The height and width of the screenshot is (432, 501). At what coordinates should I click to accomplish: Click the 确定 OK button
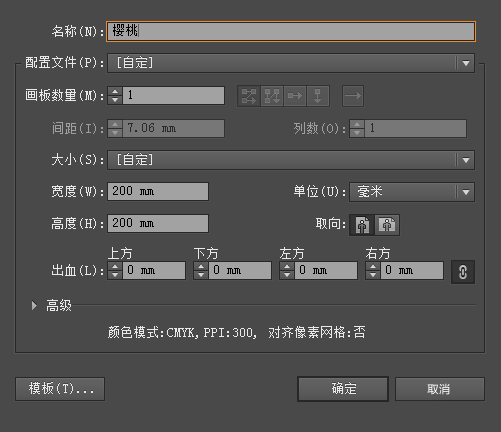[343, 389]
